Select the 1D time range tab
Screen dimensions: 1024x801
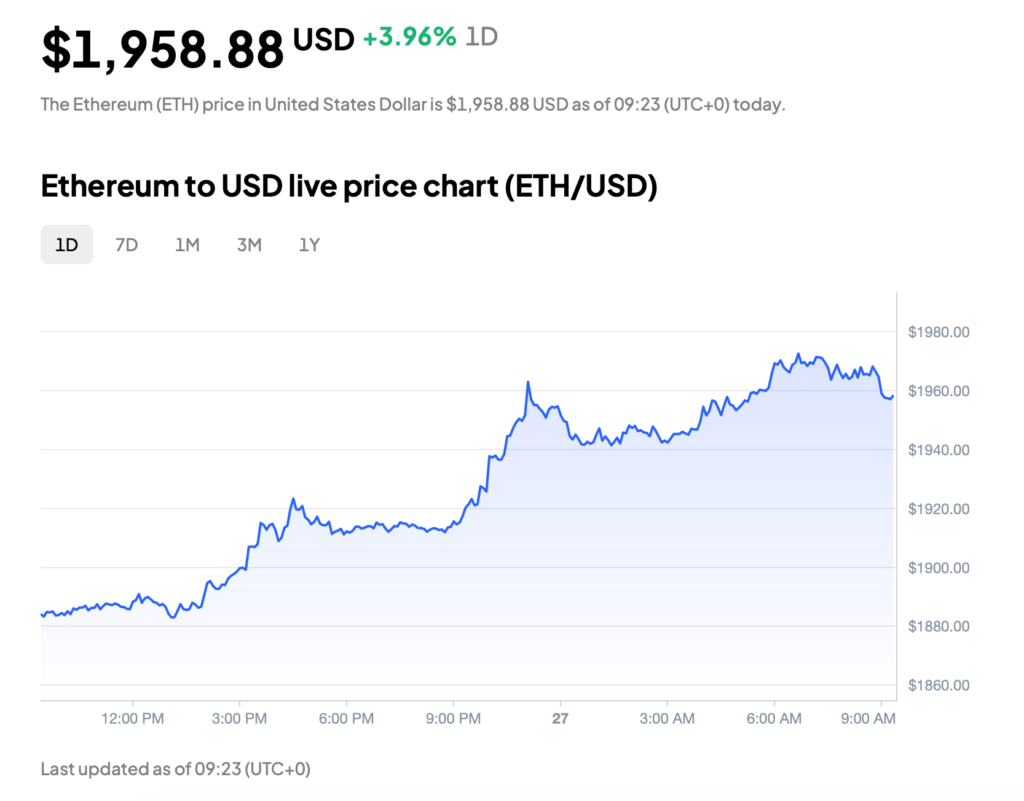pos(67,245)
